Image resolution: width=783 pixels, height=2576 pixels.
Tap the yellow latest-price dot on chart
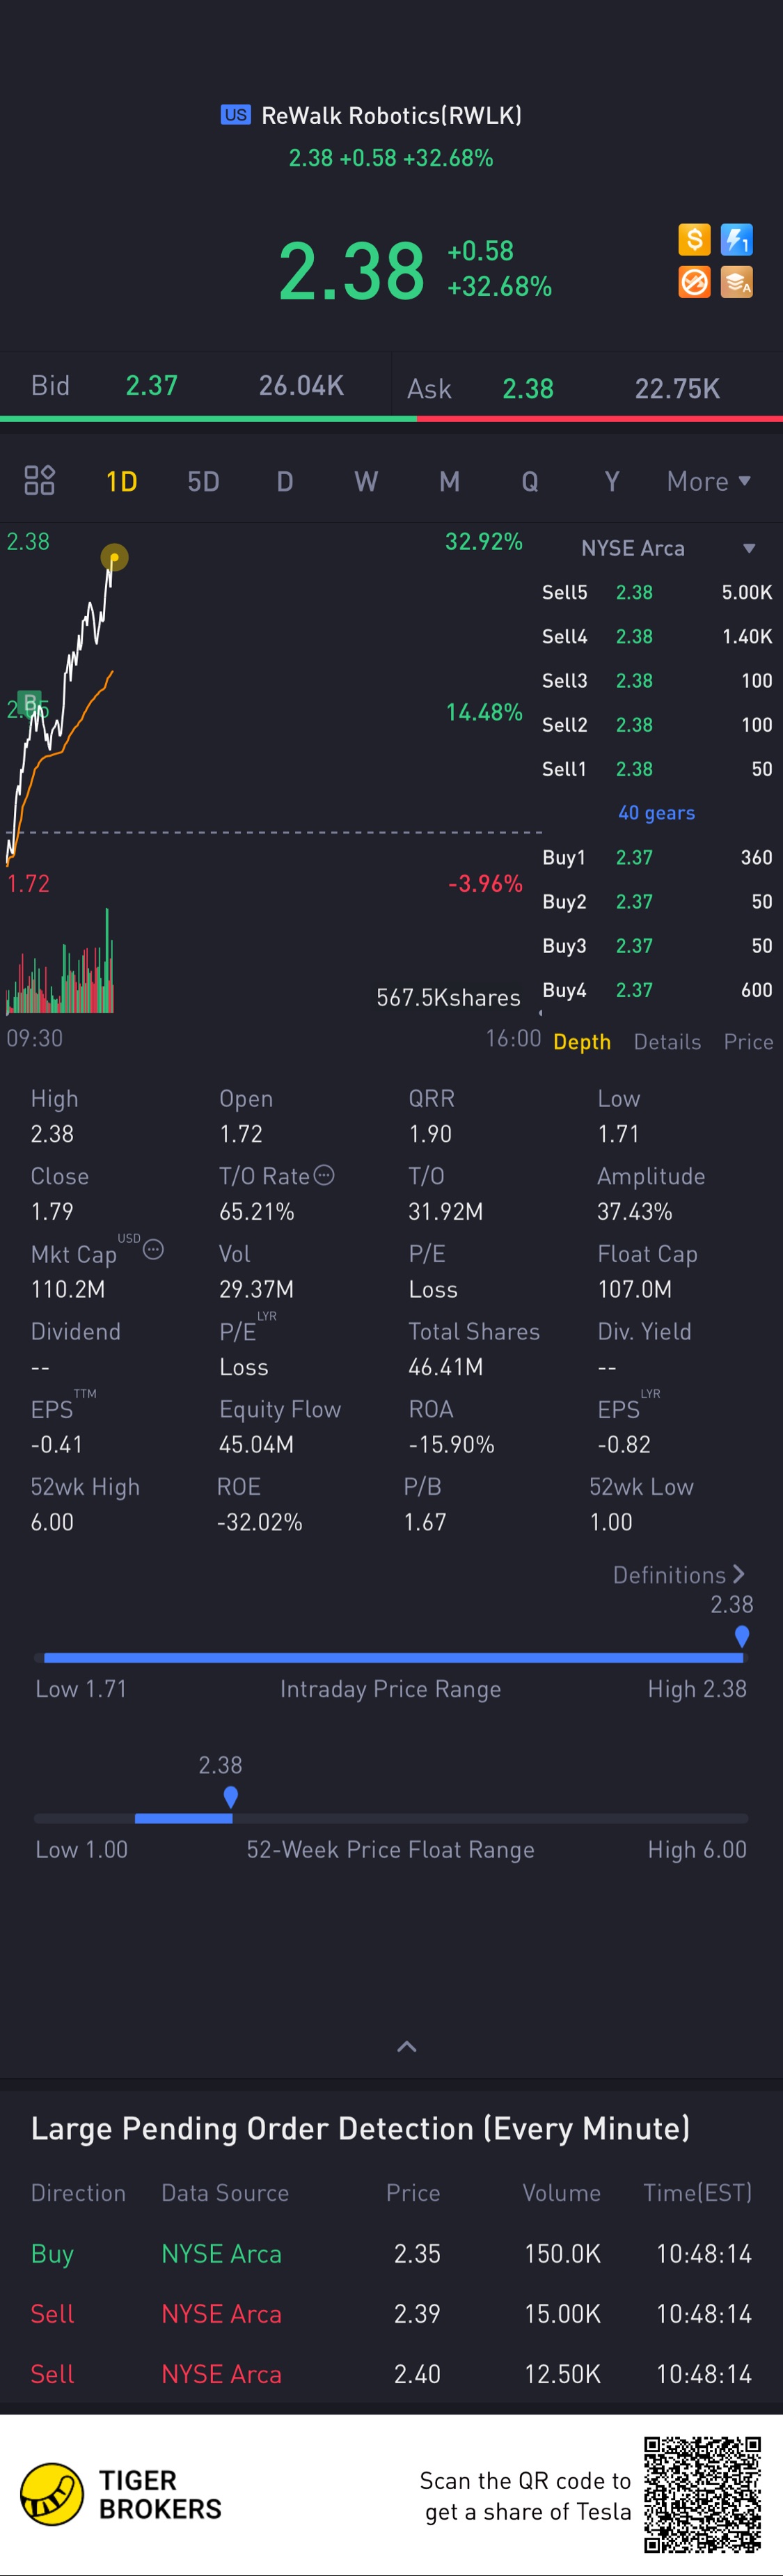point(114,557)
